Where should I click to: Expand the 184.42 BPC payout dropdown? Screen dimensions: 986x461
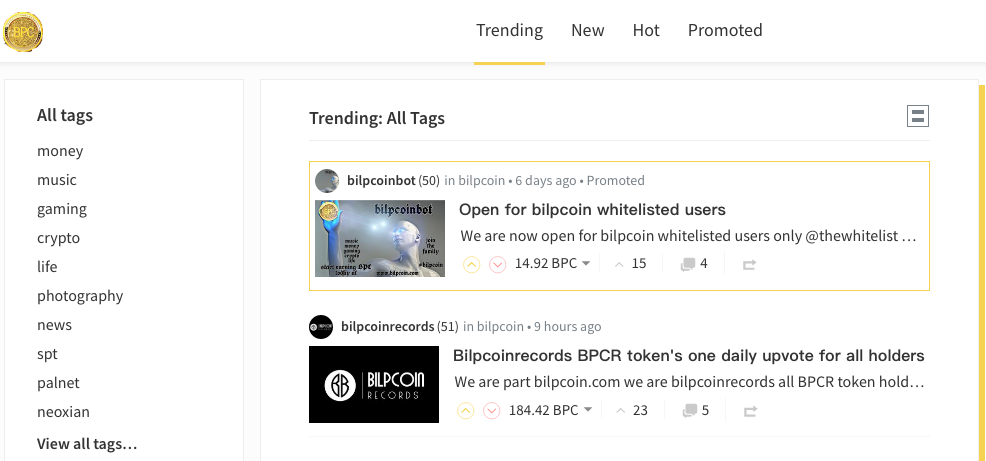[x=588, y=410]
